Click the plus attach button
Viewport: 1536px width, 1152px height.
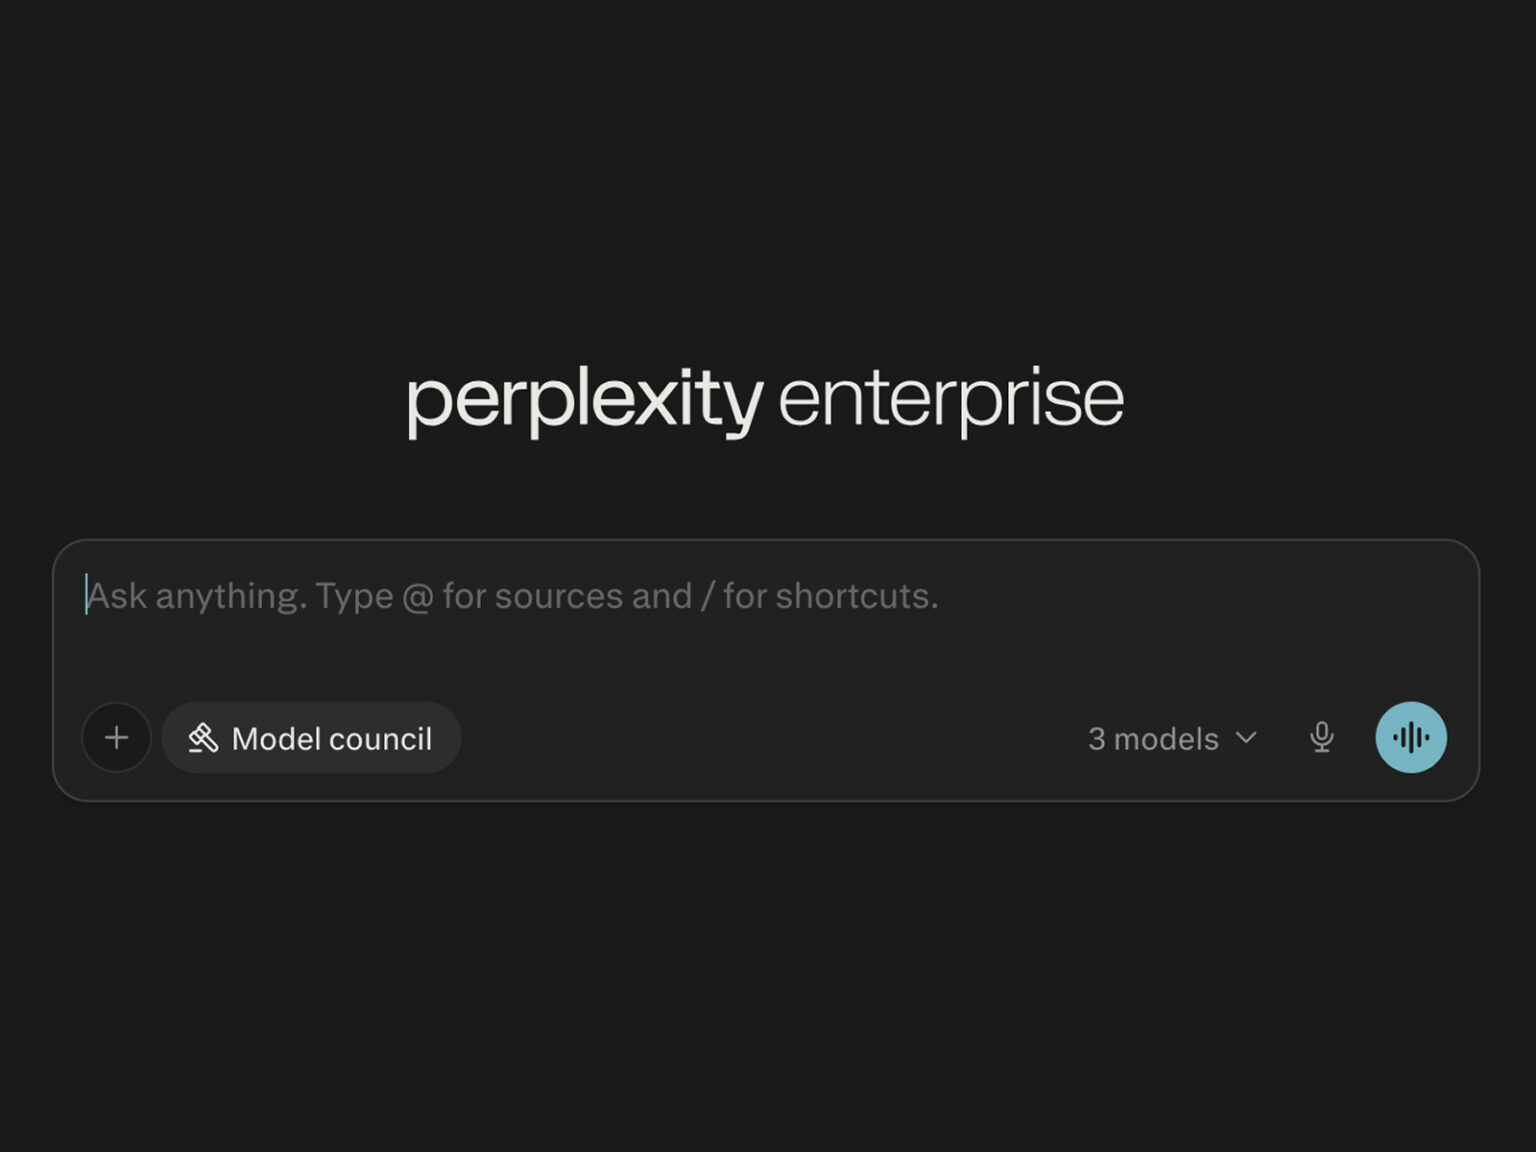(117, 738)
